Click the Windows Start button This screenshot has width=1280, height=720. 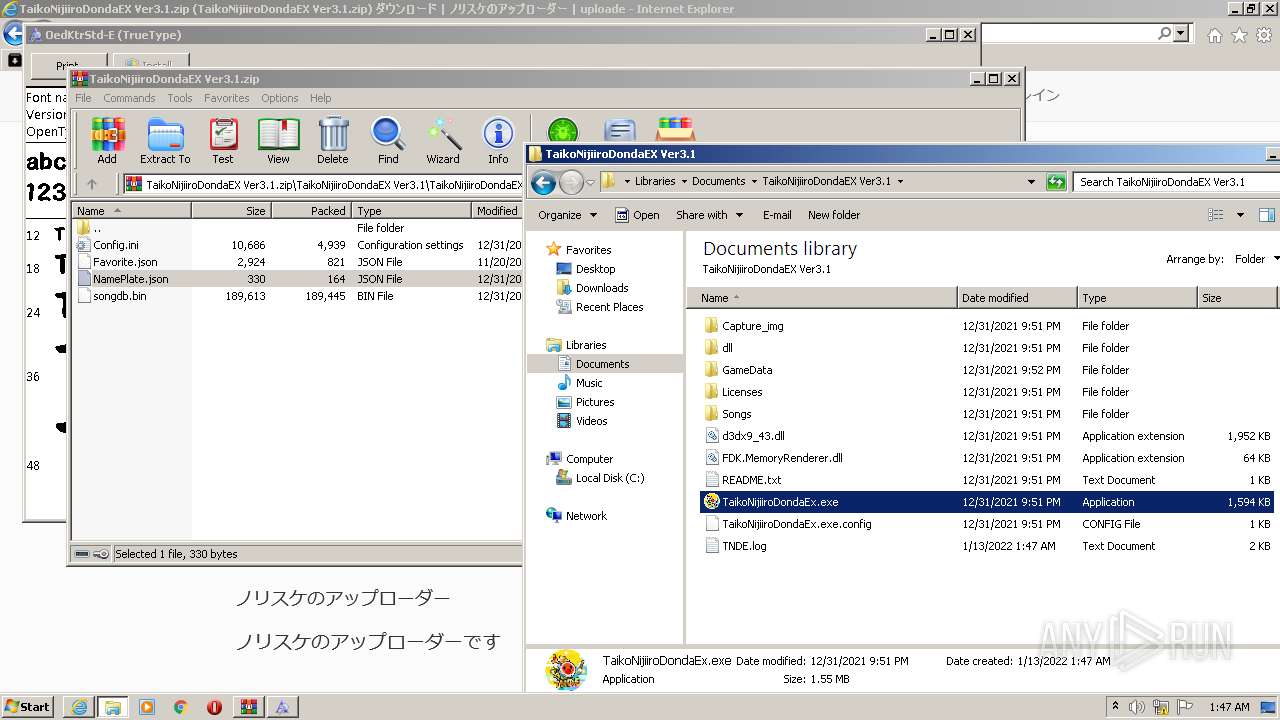click(x=27, y=707)
